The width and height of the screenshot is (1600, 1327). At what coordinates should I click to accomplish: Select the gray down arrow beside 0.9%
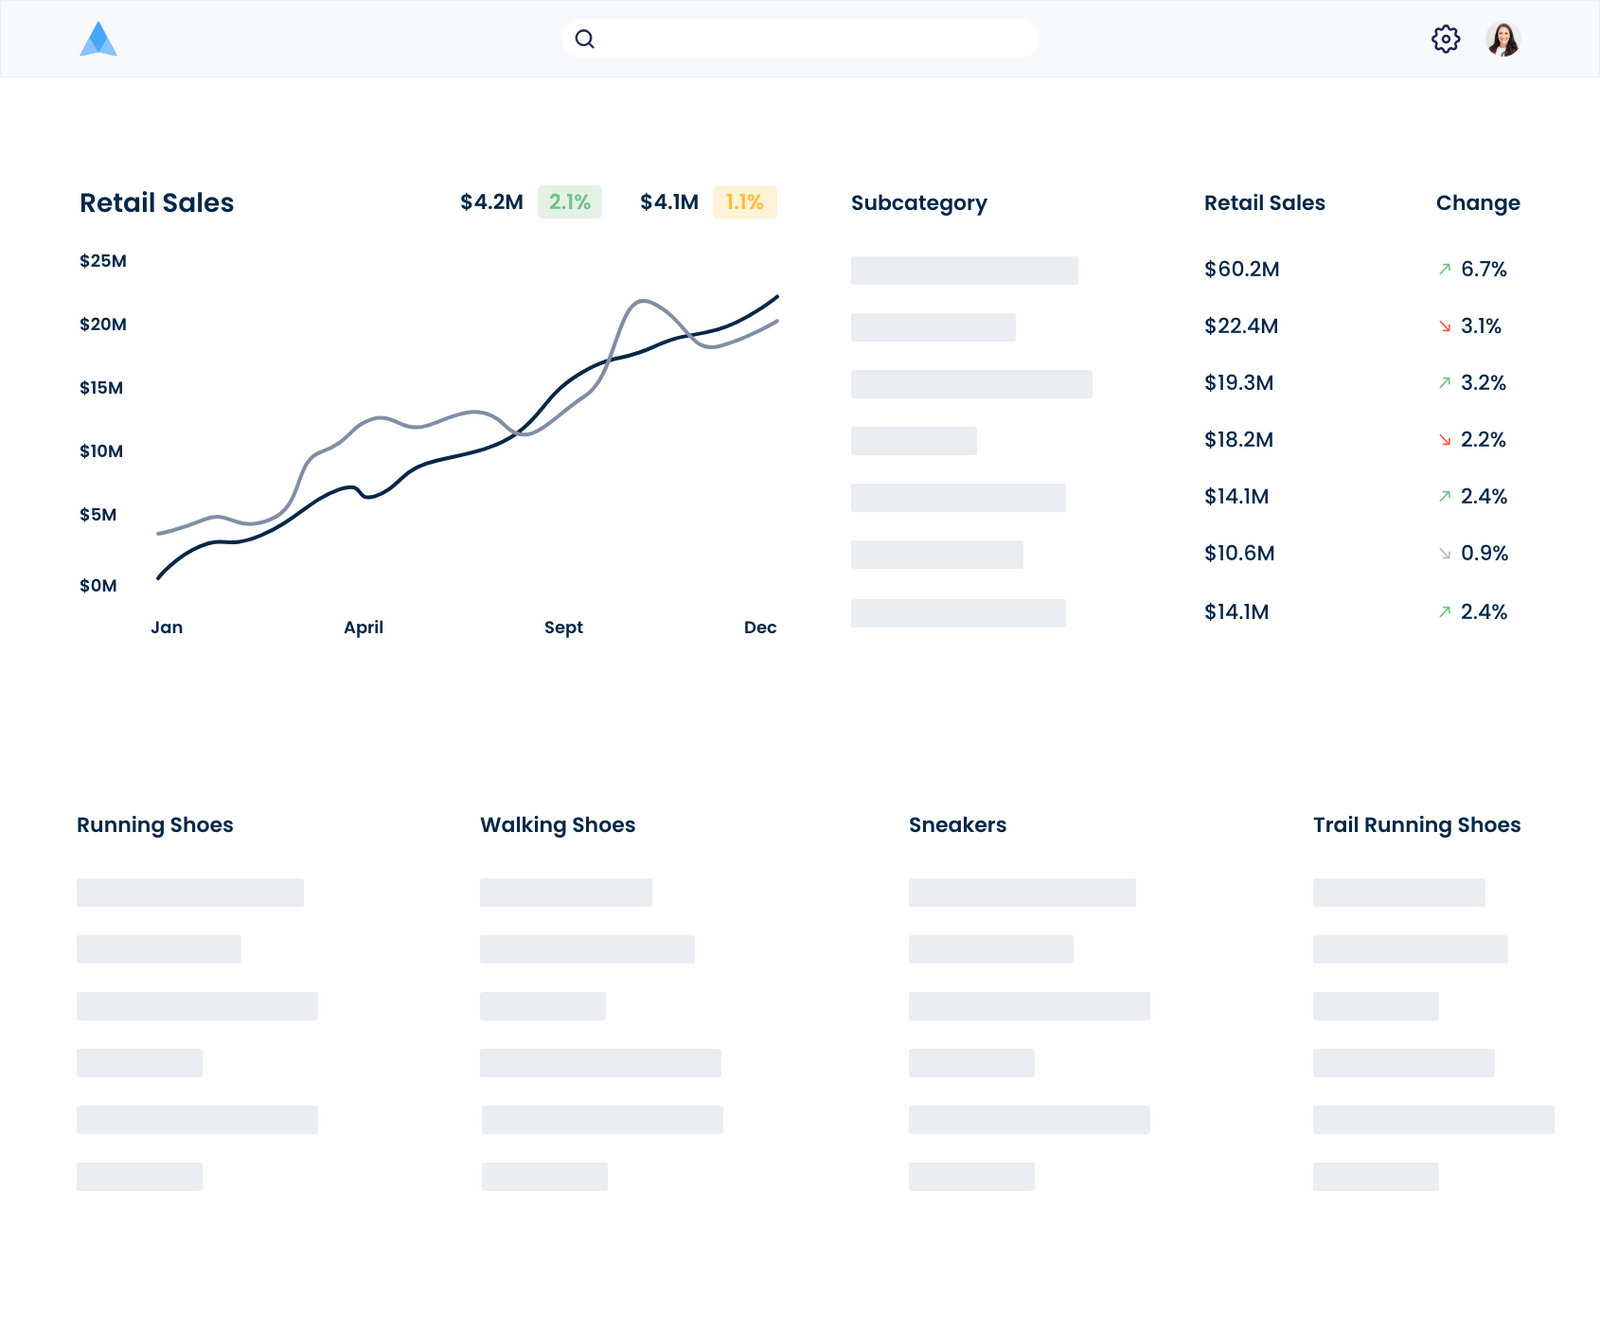(x=1443, y=552)
